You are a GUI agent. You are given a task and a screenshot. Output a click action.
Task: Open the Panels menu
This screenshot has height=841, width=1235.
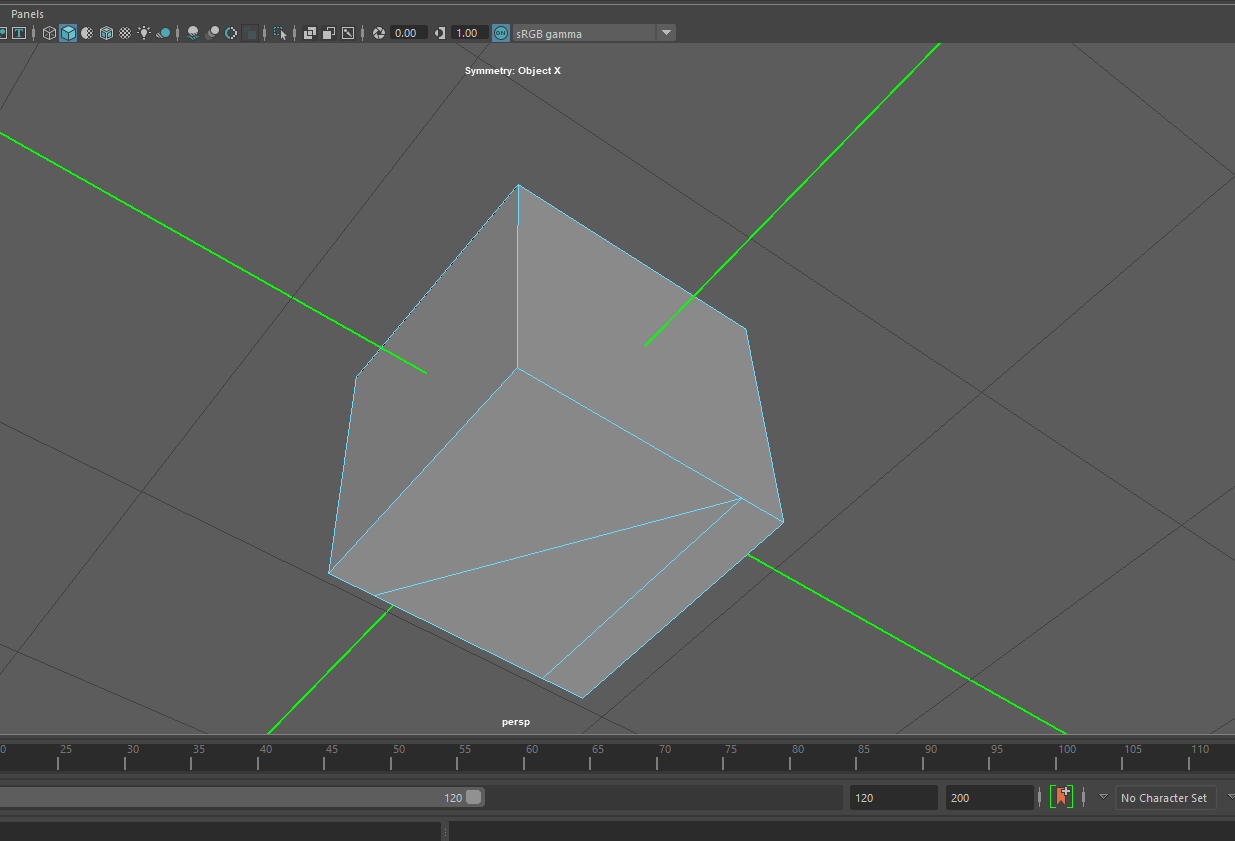point(27,14)
